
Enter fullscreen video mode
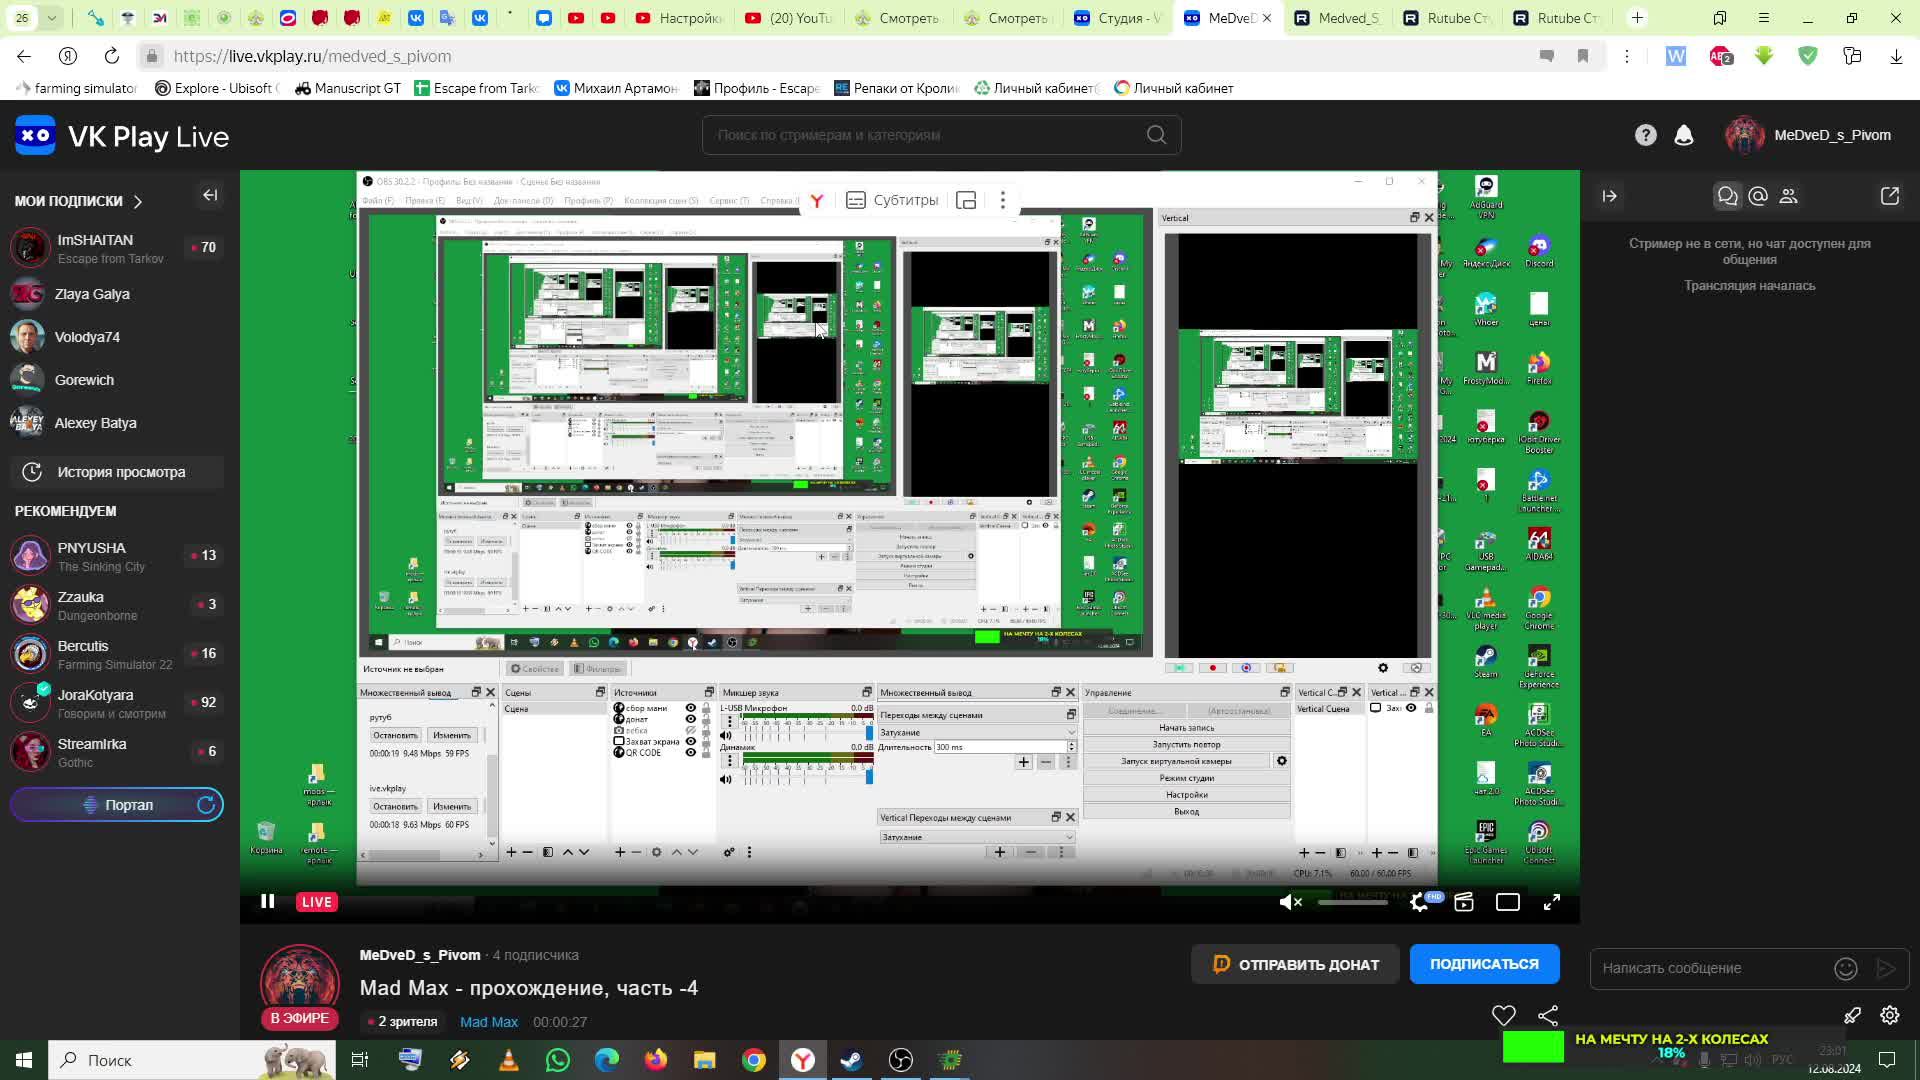pyautogui.click(x=1551, y=902)
